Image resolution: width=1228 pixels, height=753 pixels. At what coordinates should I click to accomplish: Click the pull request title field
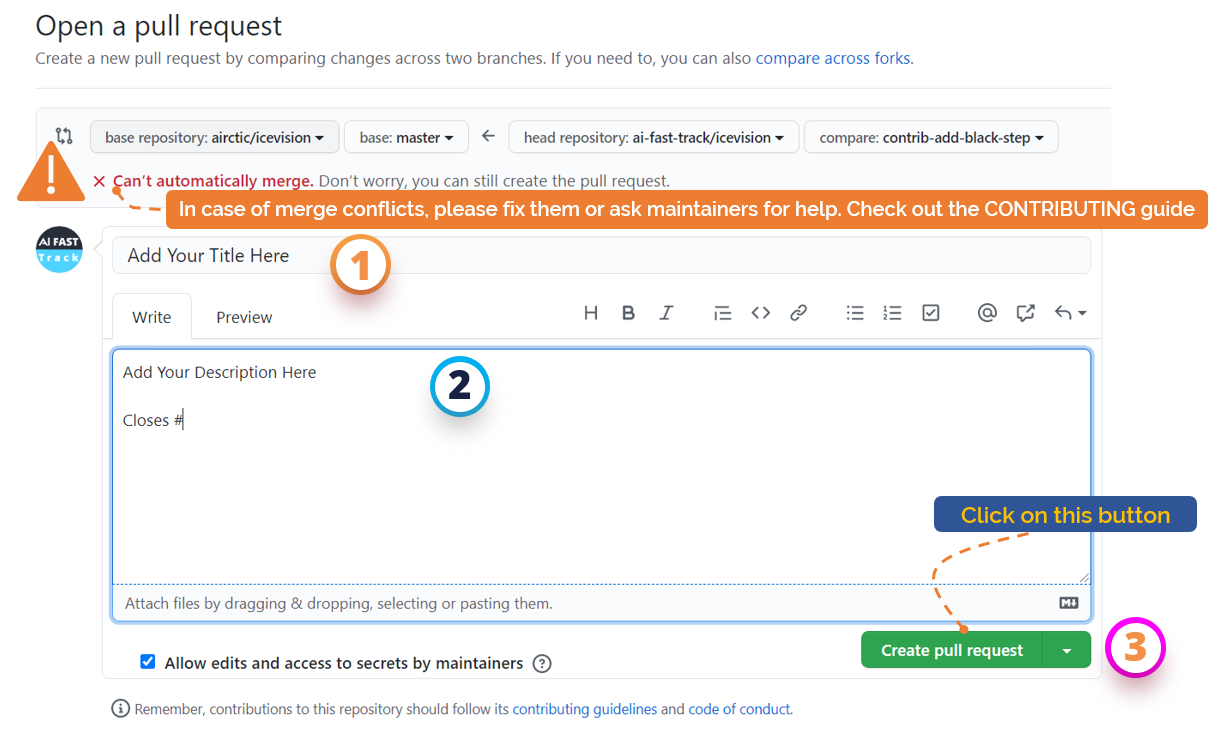point(600,256)
